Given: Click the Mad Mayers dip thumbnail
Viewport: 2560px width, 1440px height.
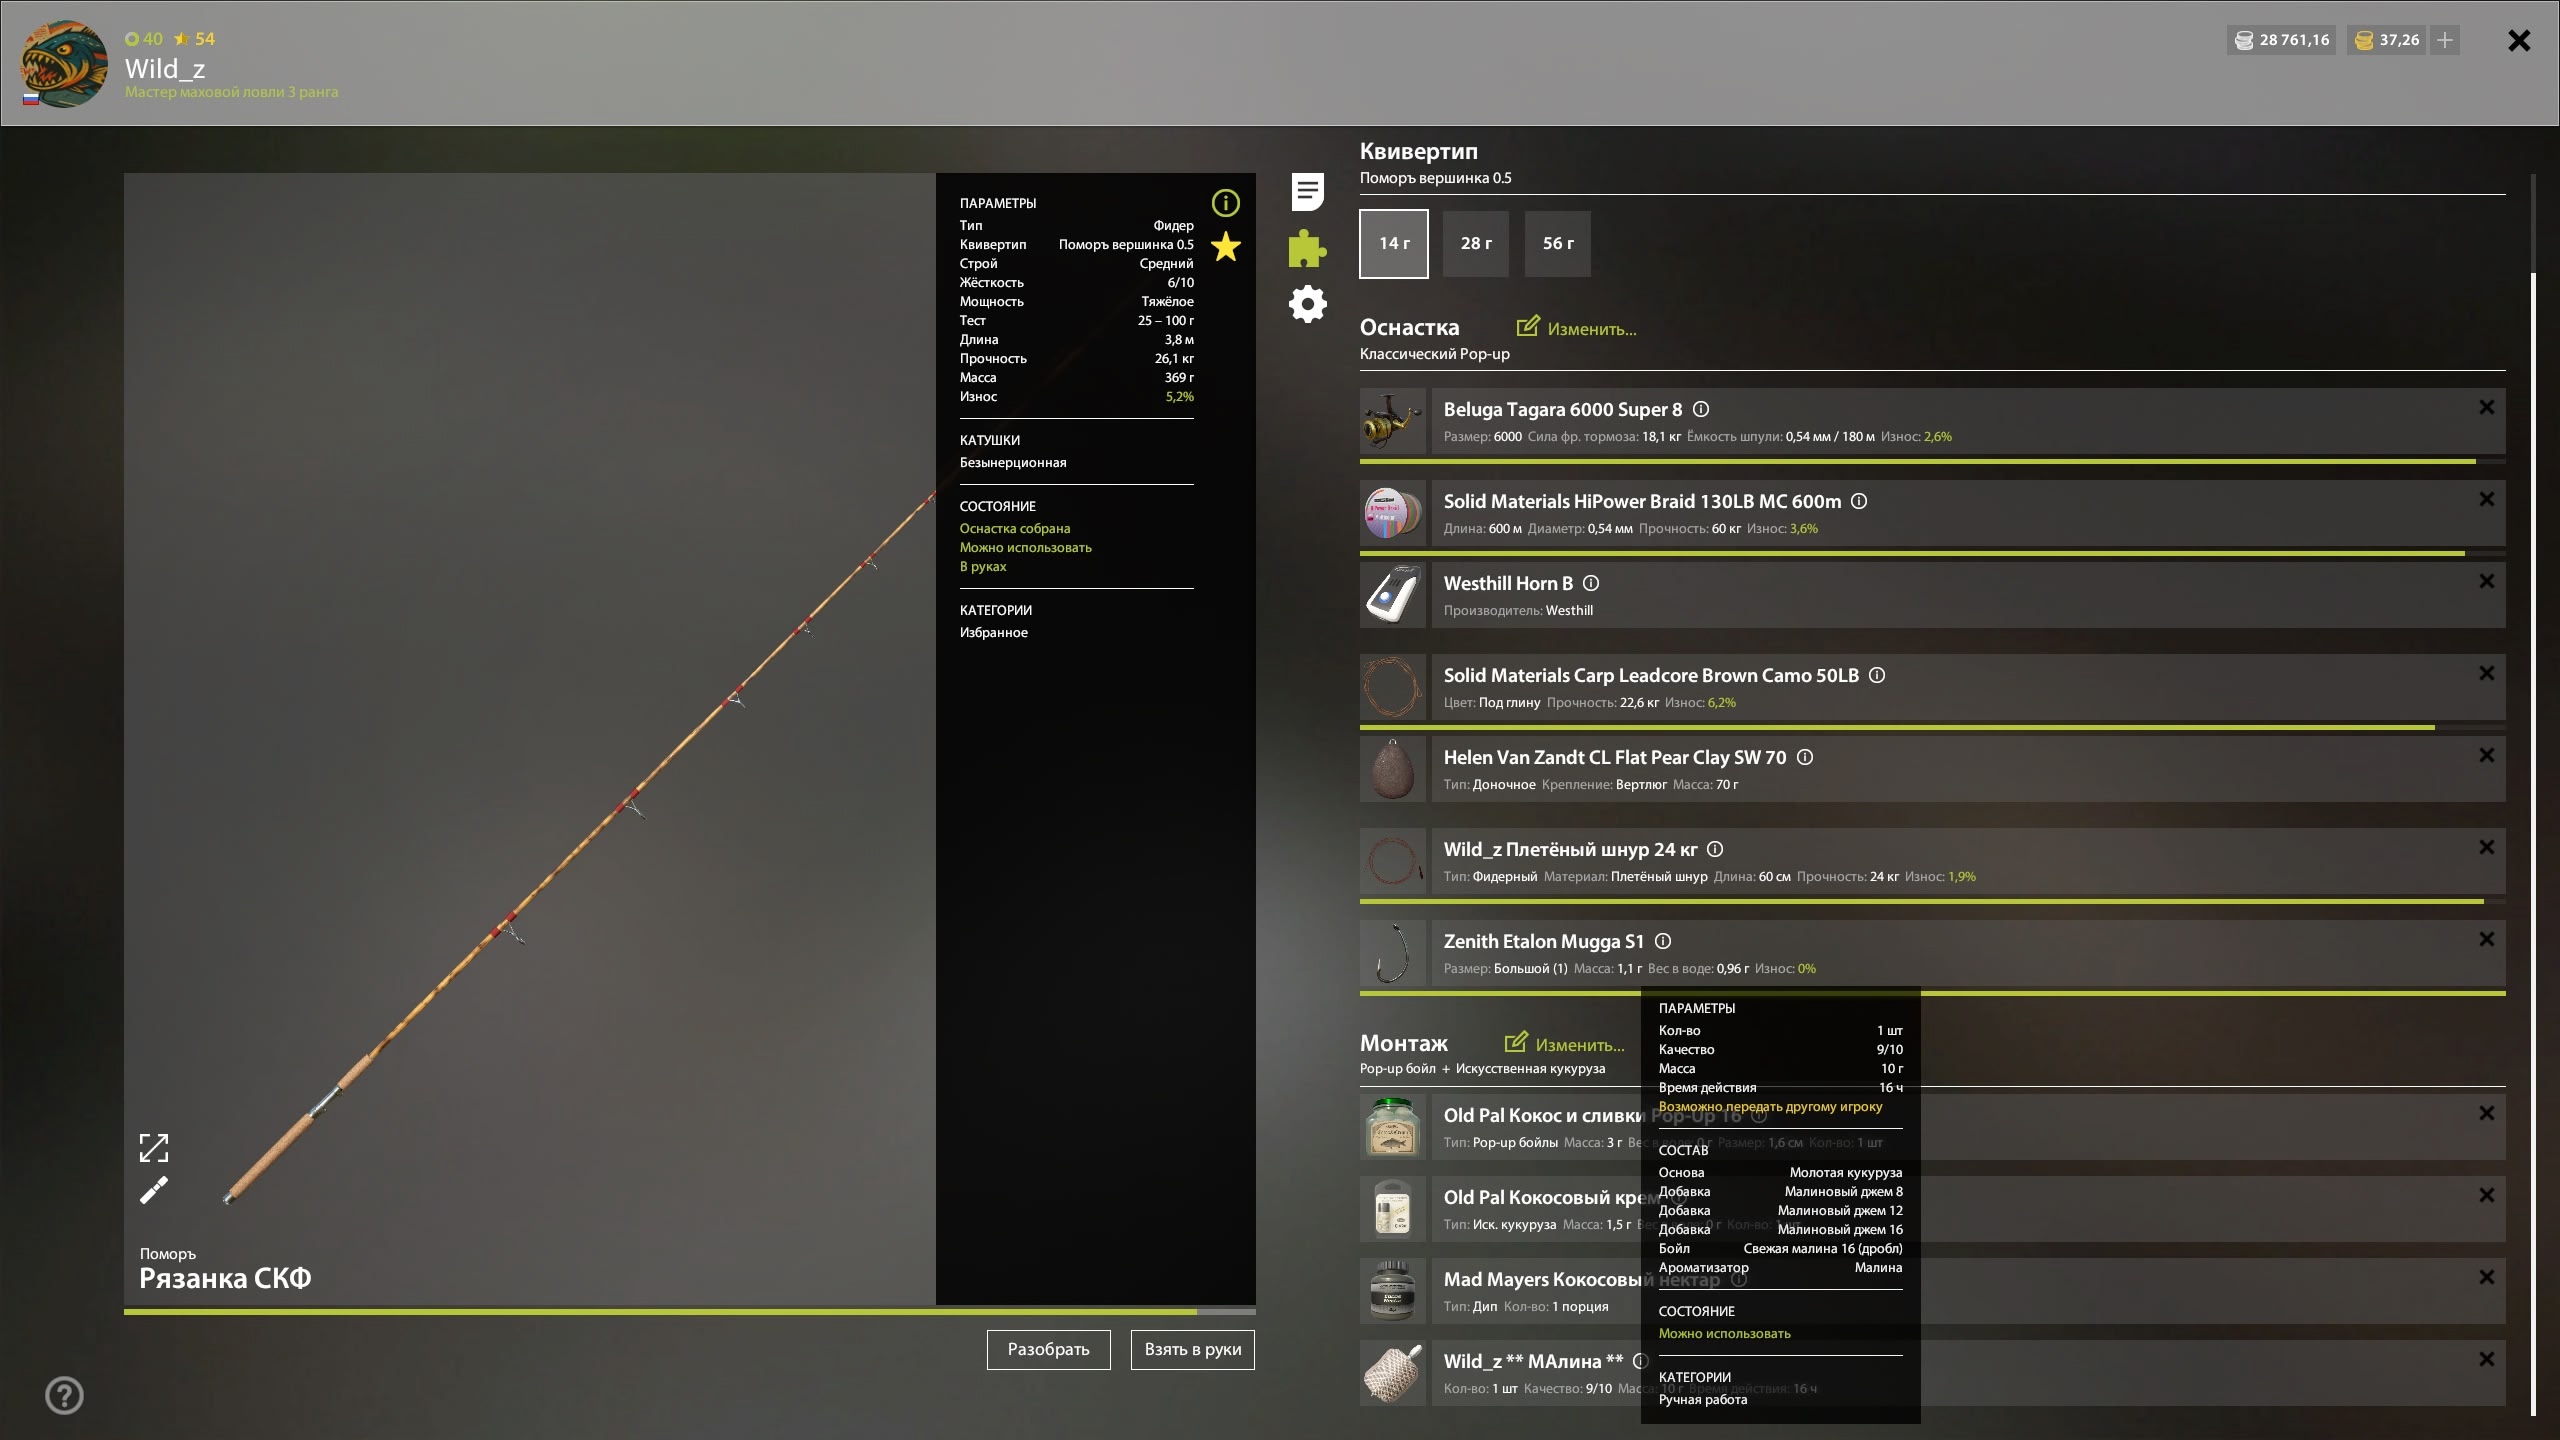Looking at the screenshot, I should tap(1393, 1291).
